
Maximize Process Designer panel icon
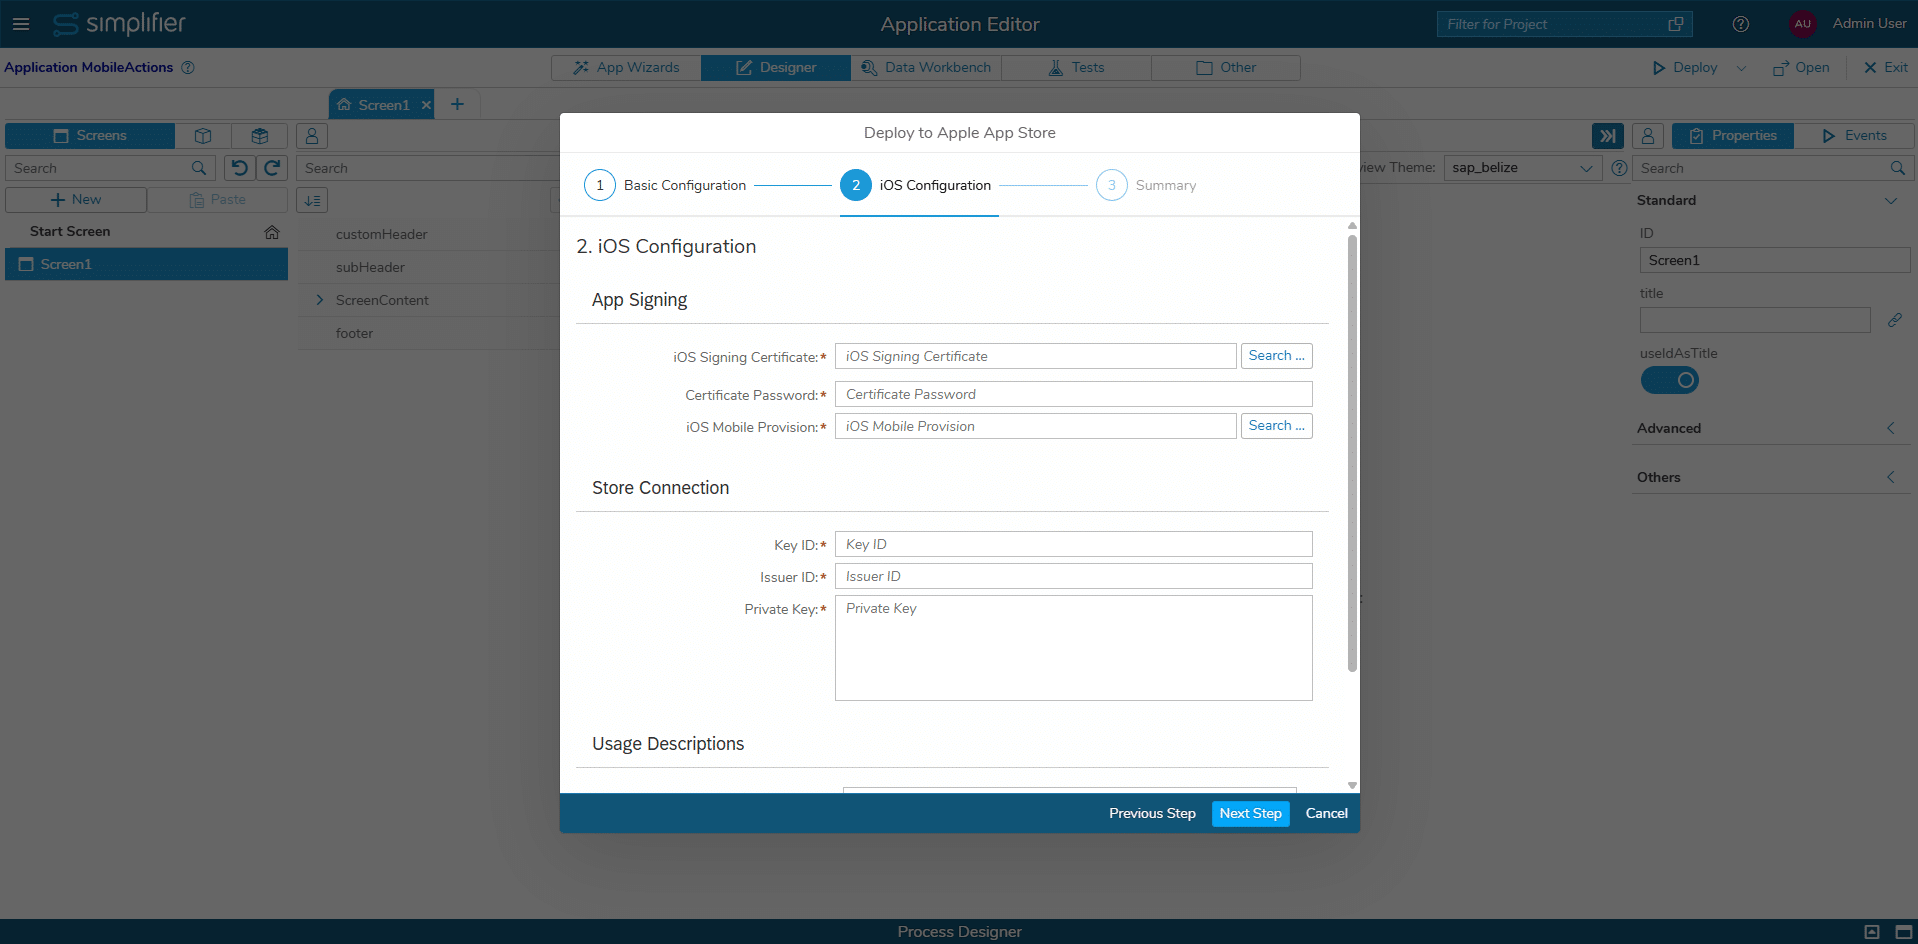click(1904, 932)
